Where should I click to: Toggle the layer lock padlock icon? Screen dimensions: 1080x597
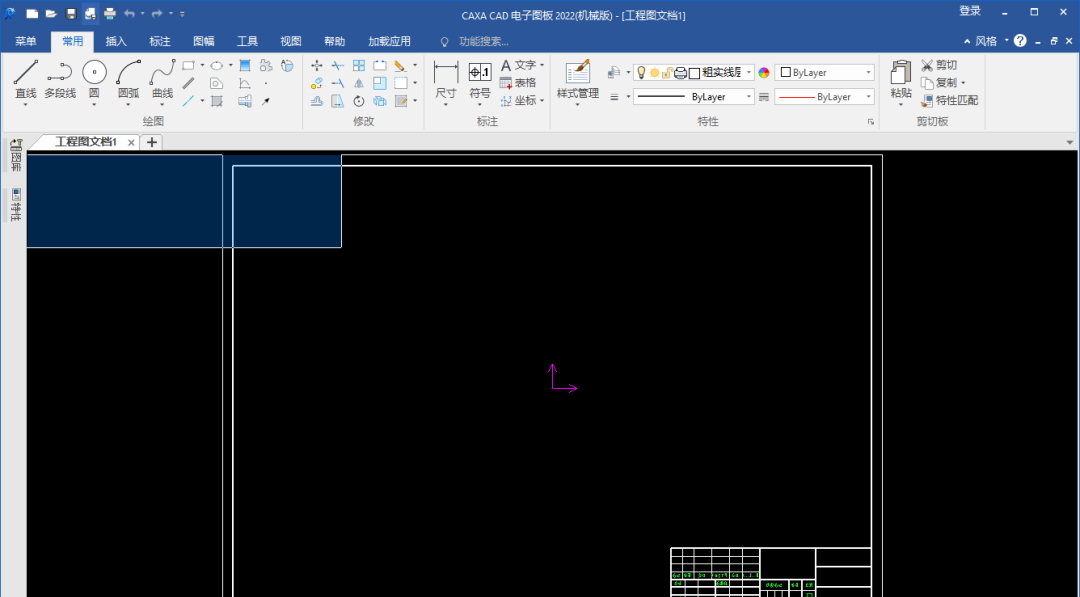(x=667, y=73)
